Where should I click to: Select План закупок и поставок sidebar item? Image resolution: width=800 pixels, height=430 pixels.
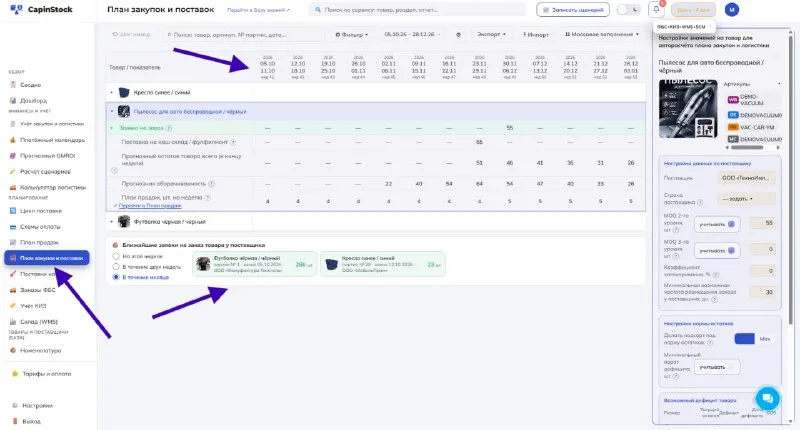[47, 258]
